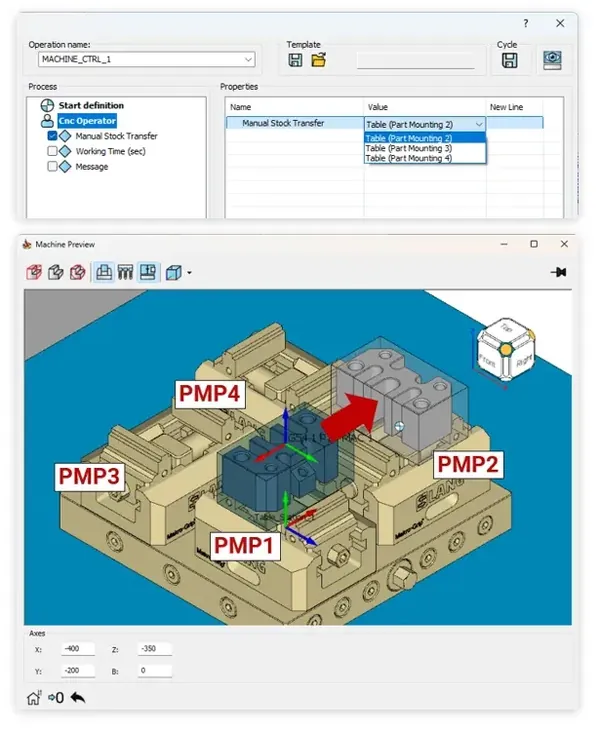The height and width of the screenshot is (731, 600).
Task: Click the Z axis value field
Action: 155,648
